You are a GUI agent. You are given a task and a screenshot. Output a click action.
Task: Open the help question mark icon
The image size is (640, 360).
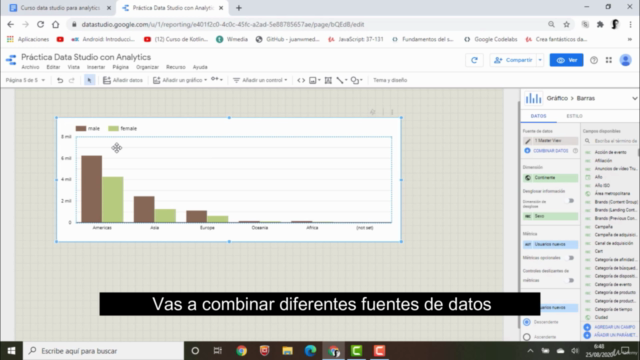coord(594,60)
